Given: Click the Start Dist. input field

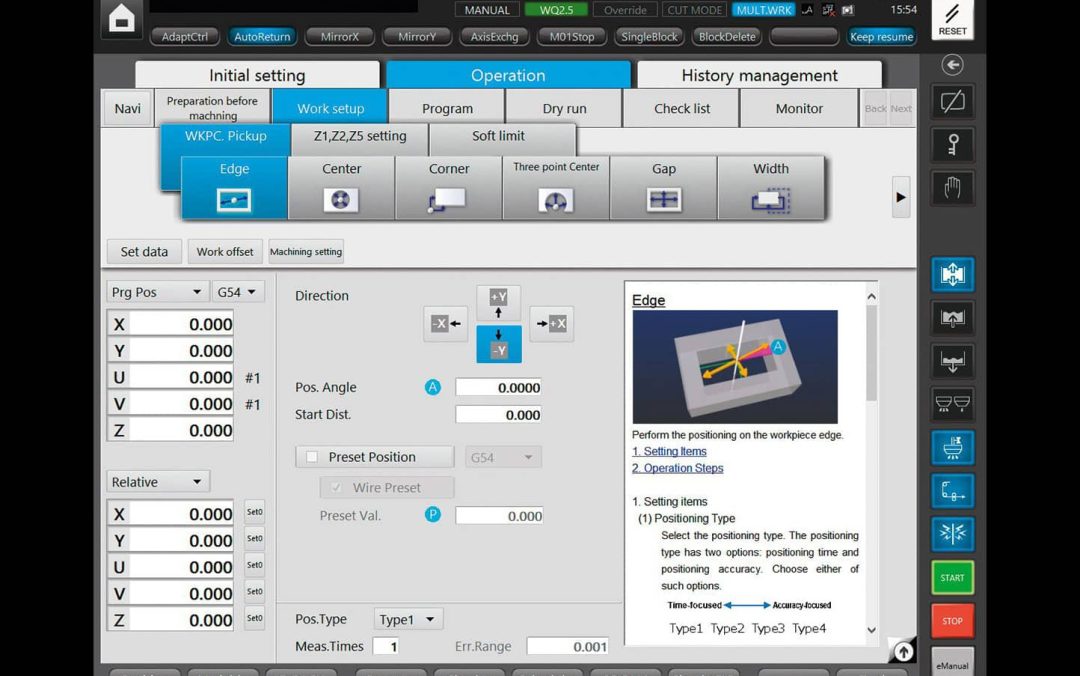Looking at the screenshot, I should coord(498,415).
